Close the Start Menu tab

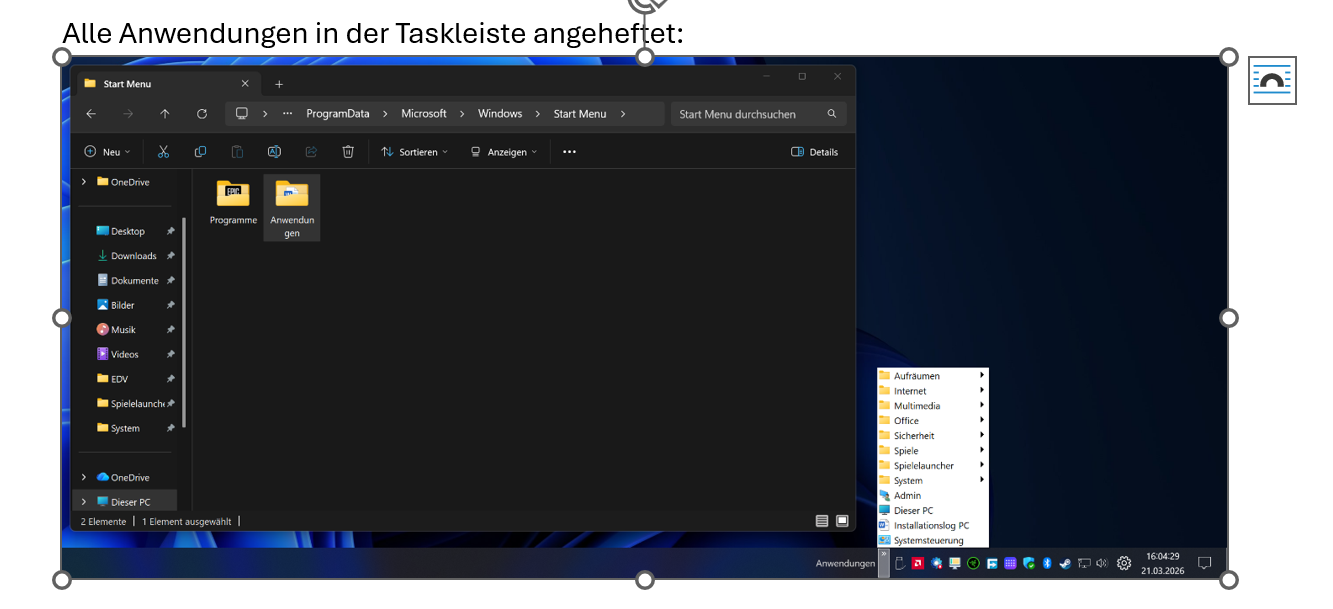click(245, 84)
